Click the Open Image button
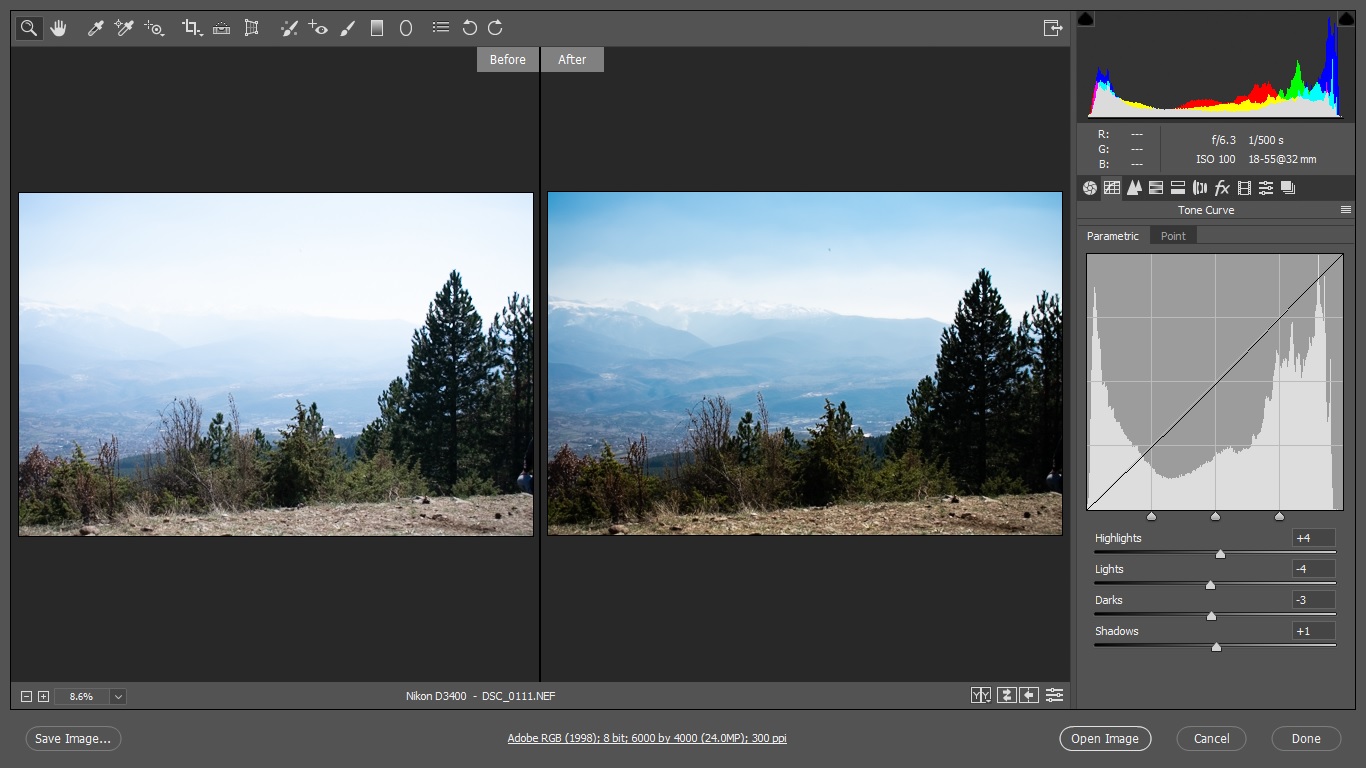 click(1105, 739)
